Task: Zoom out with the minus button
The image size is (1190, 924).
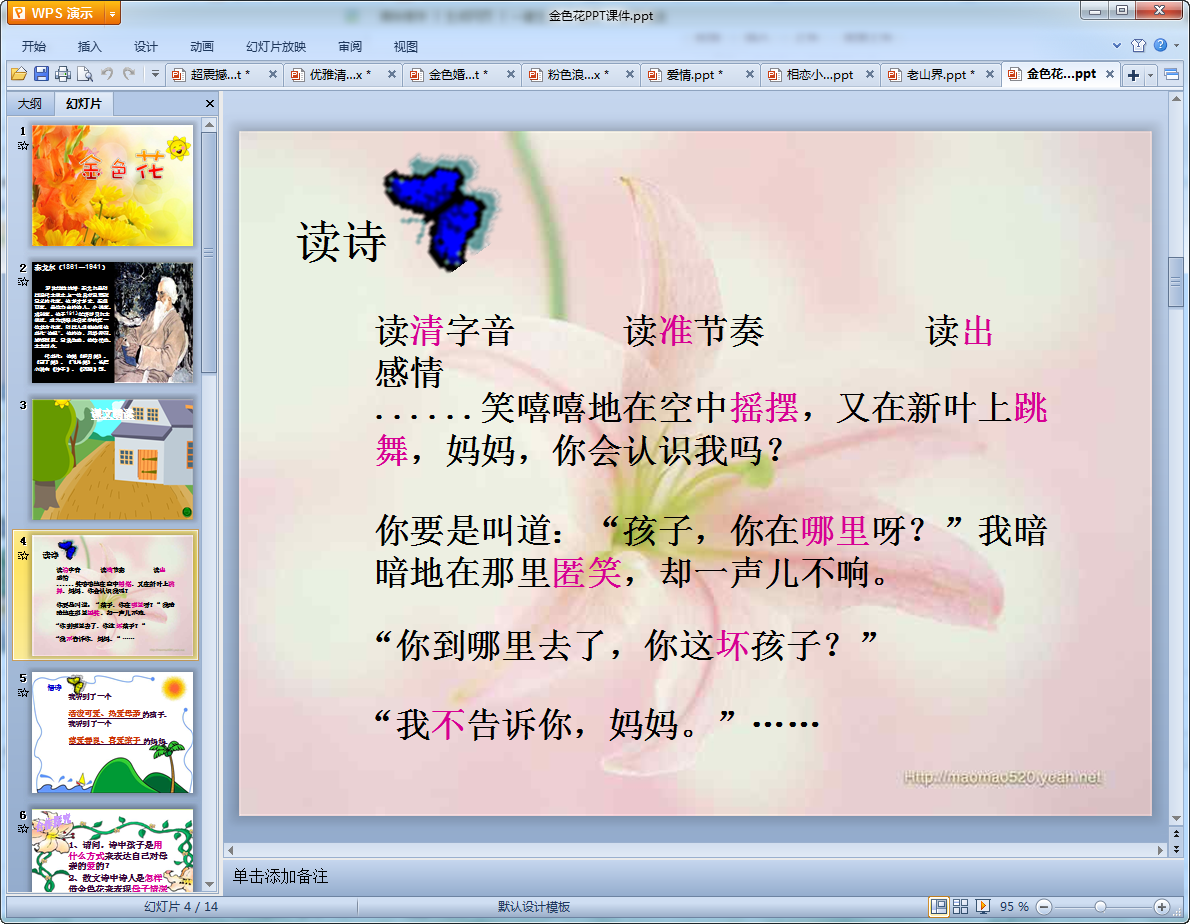Action: point(1044,907)
